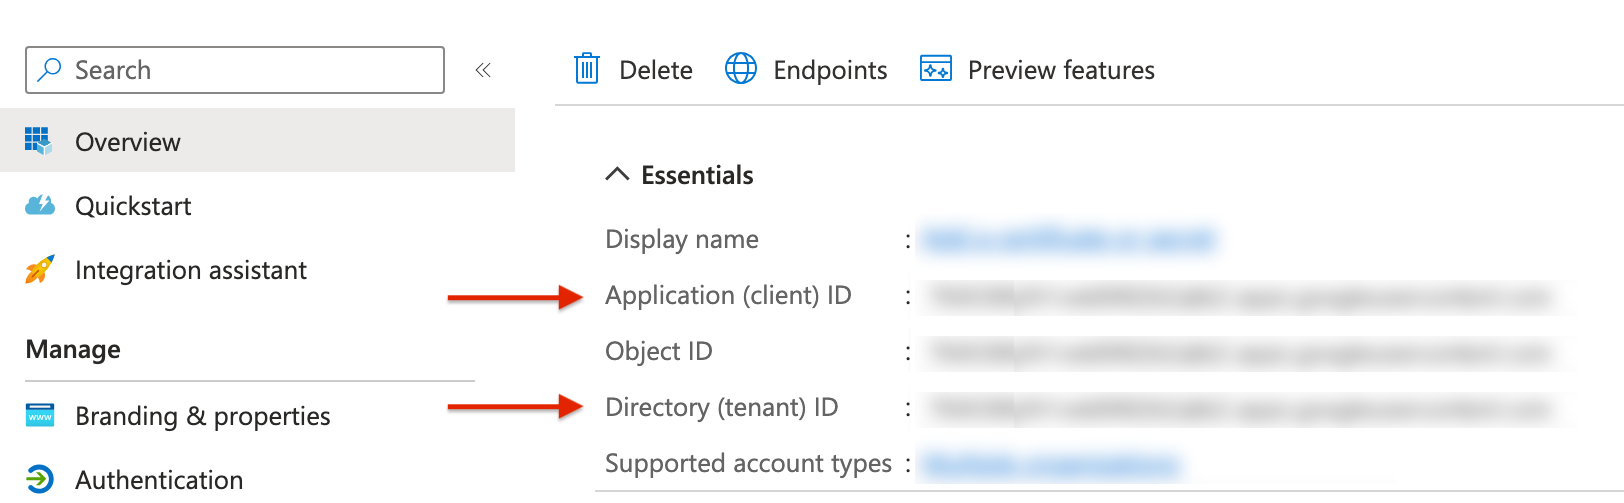
Task: Click the Integration assistant rocket icon
Action: click(39, 270)
